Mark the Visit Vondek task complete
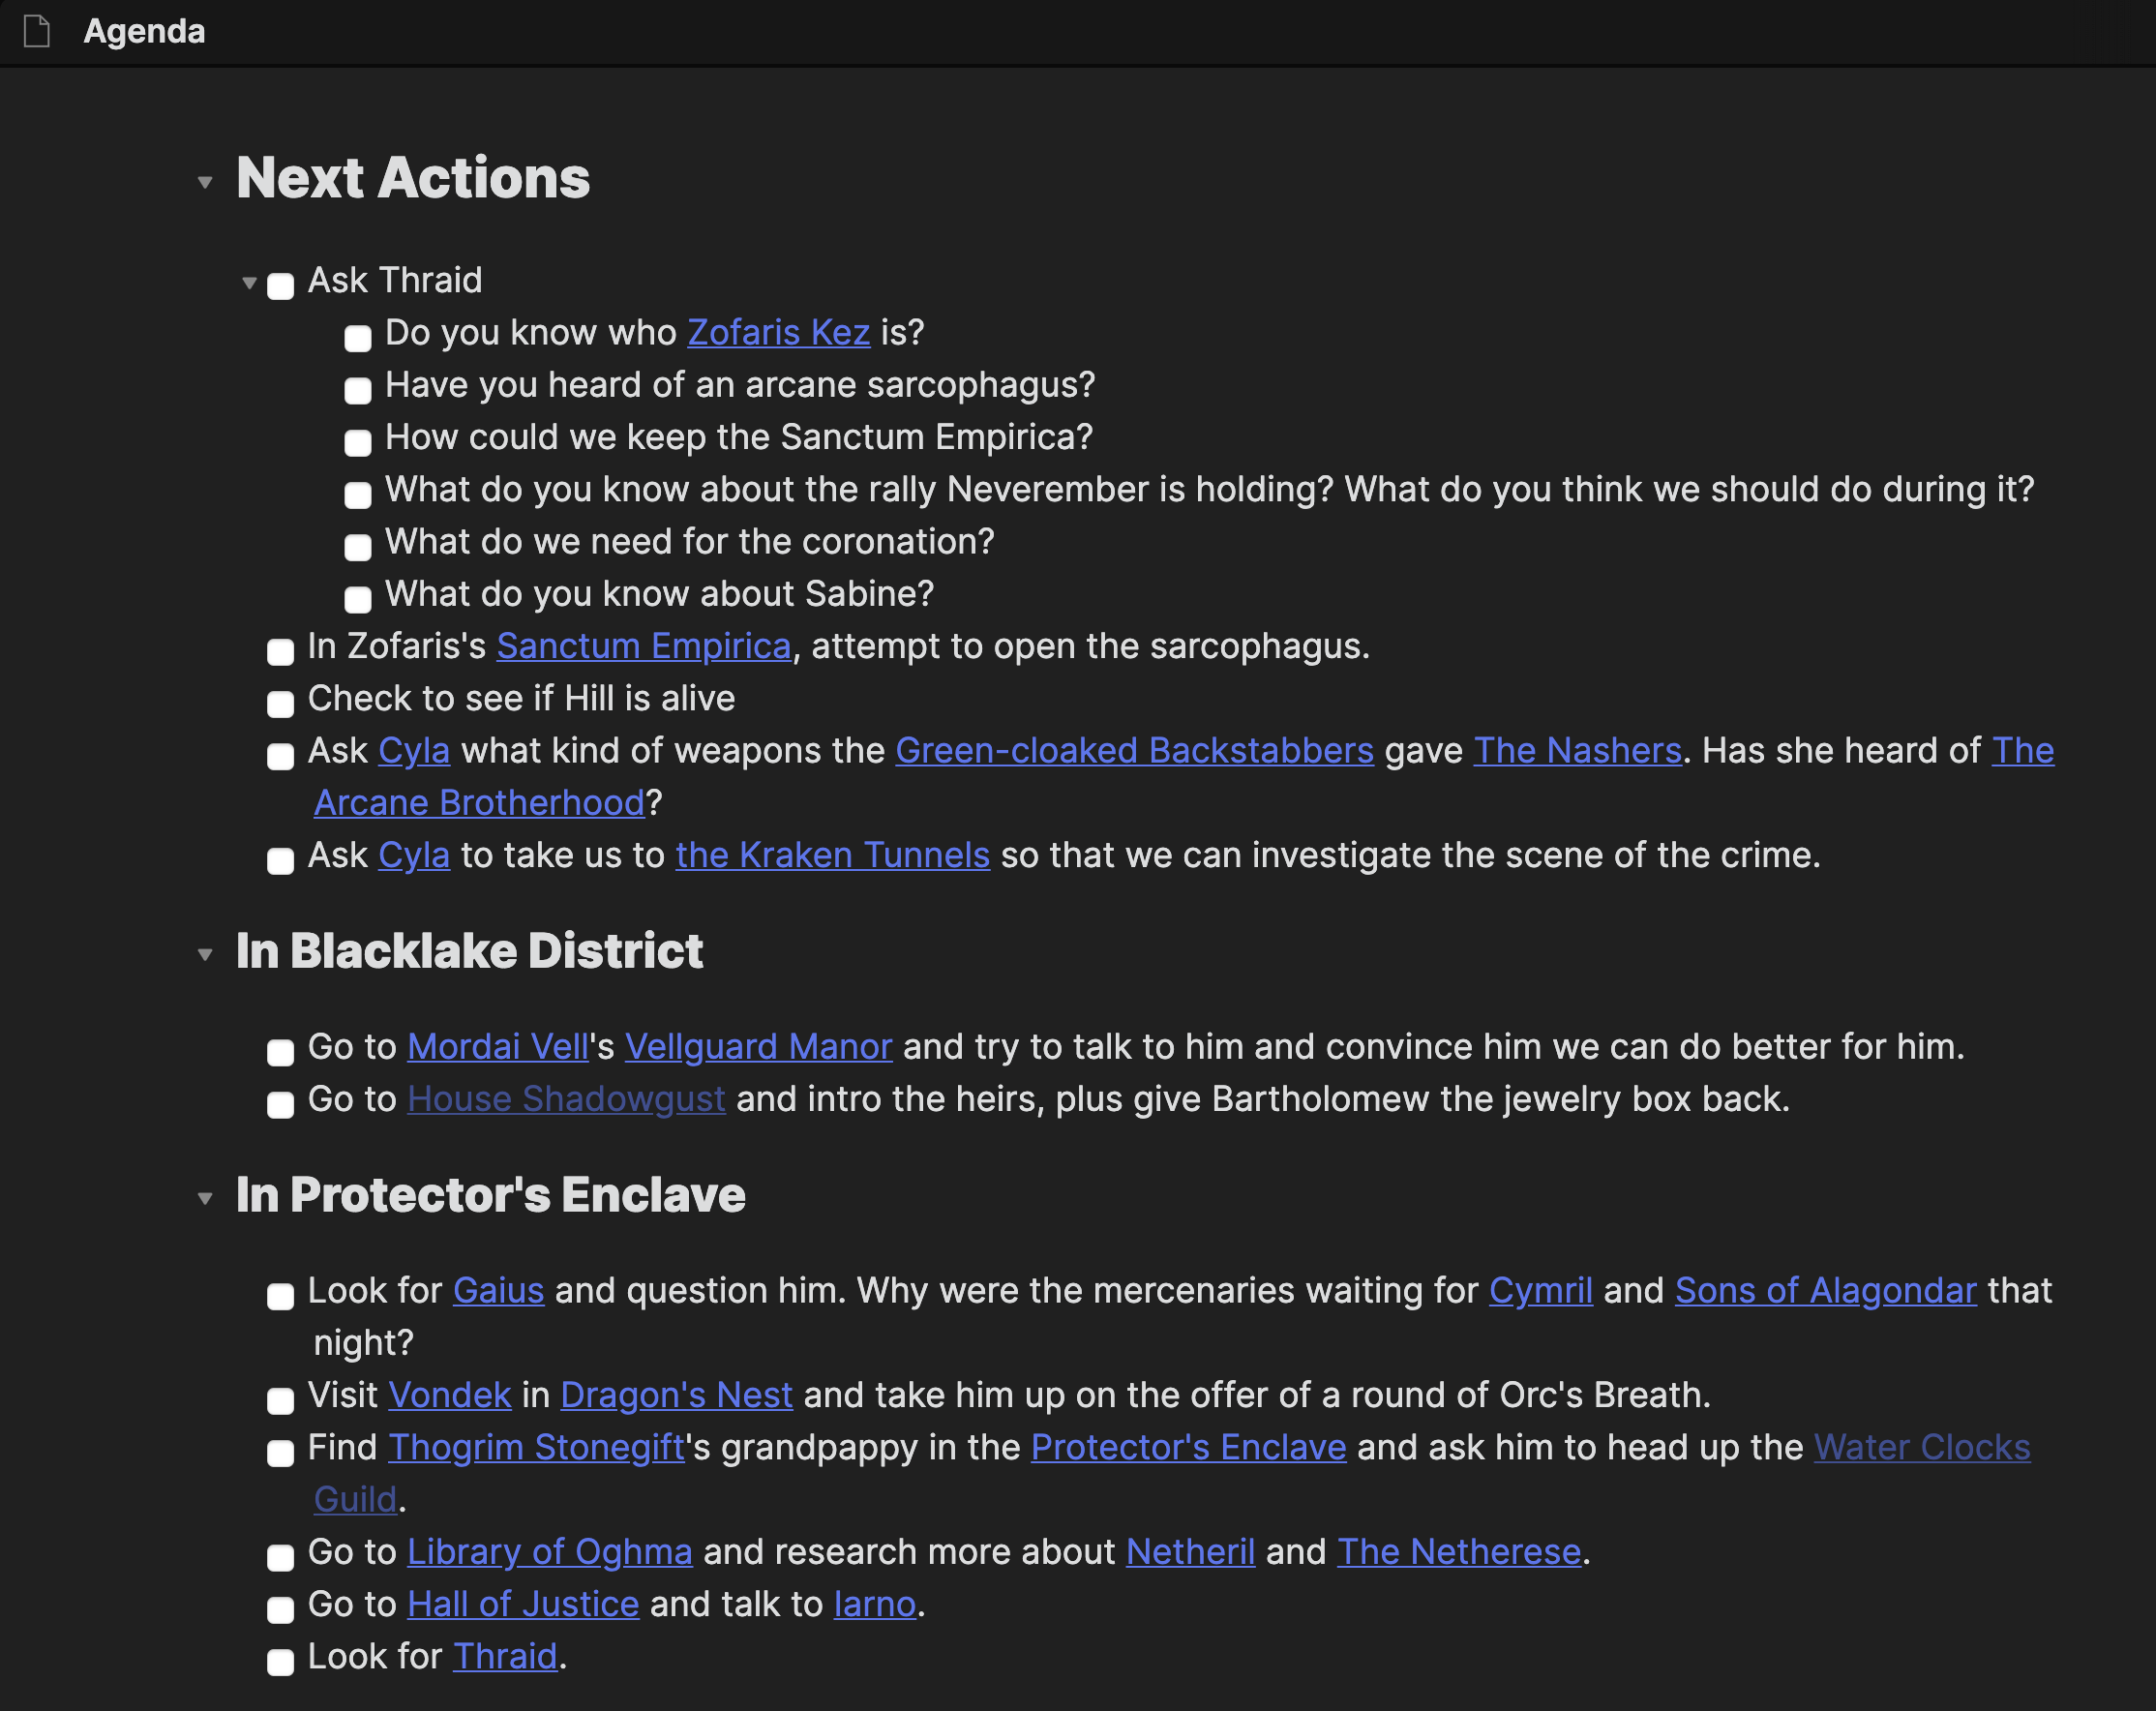2156x1711 pixels. pos(280,1401)
